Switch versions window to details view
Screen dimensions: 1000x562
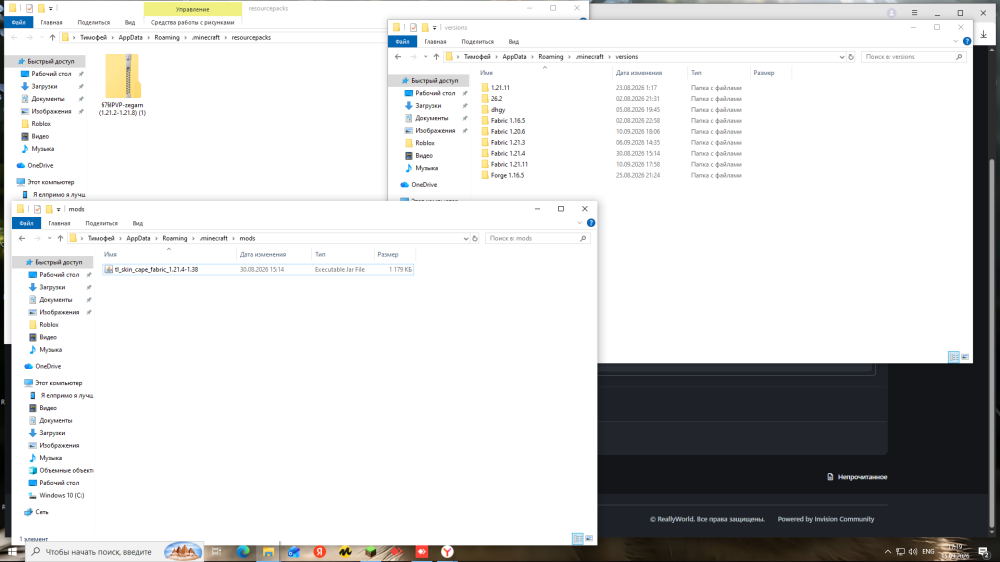(953, 357)
